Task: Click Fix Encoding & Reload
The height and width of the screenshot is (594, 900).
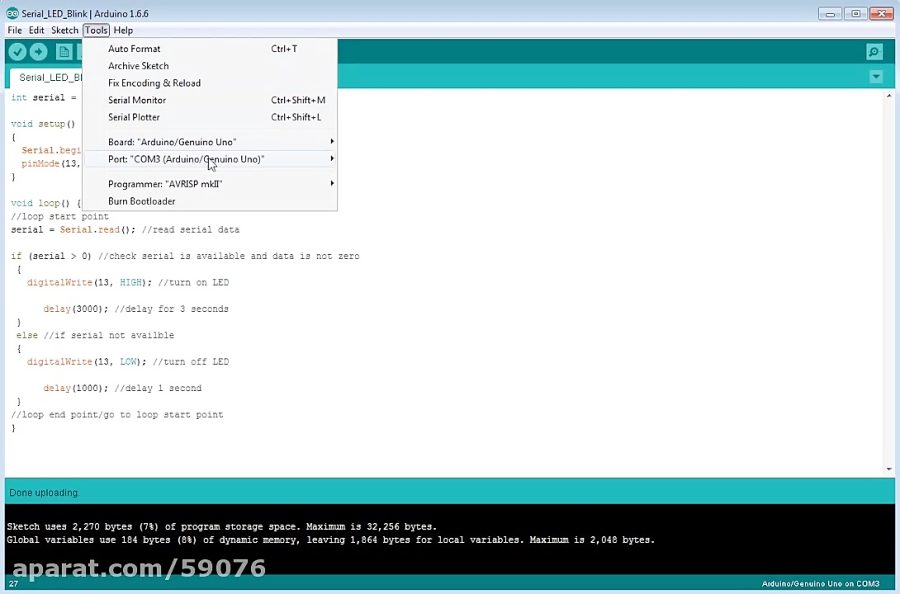Action: [x=154, y=83]
